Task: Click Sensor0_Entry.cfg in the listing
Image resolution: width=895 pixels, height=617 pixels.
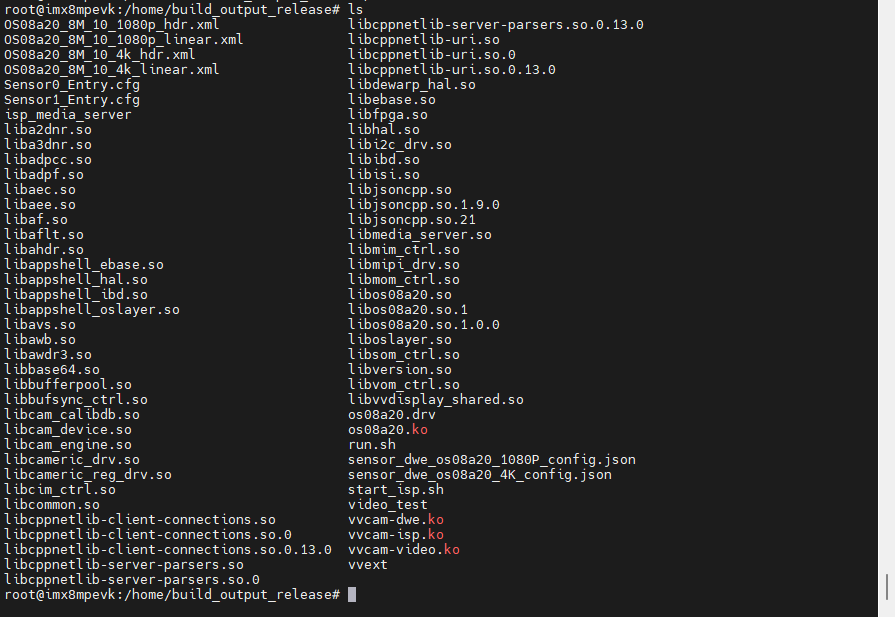Action: (x=71, y=85)
